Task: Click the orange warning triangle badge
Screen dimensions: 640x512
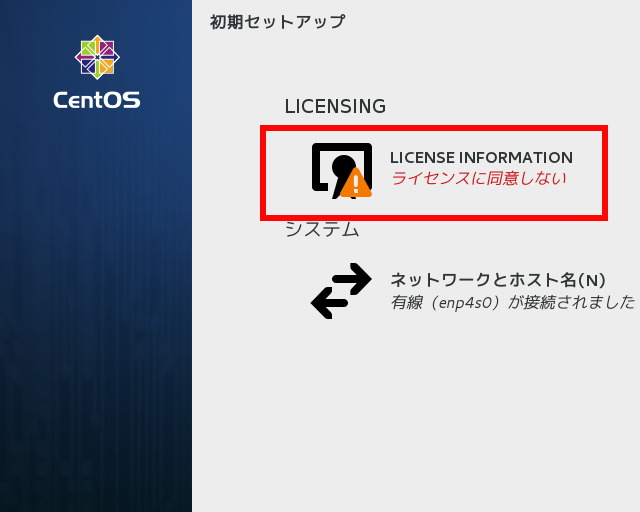Action: [x=355, y=184]
